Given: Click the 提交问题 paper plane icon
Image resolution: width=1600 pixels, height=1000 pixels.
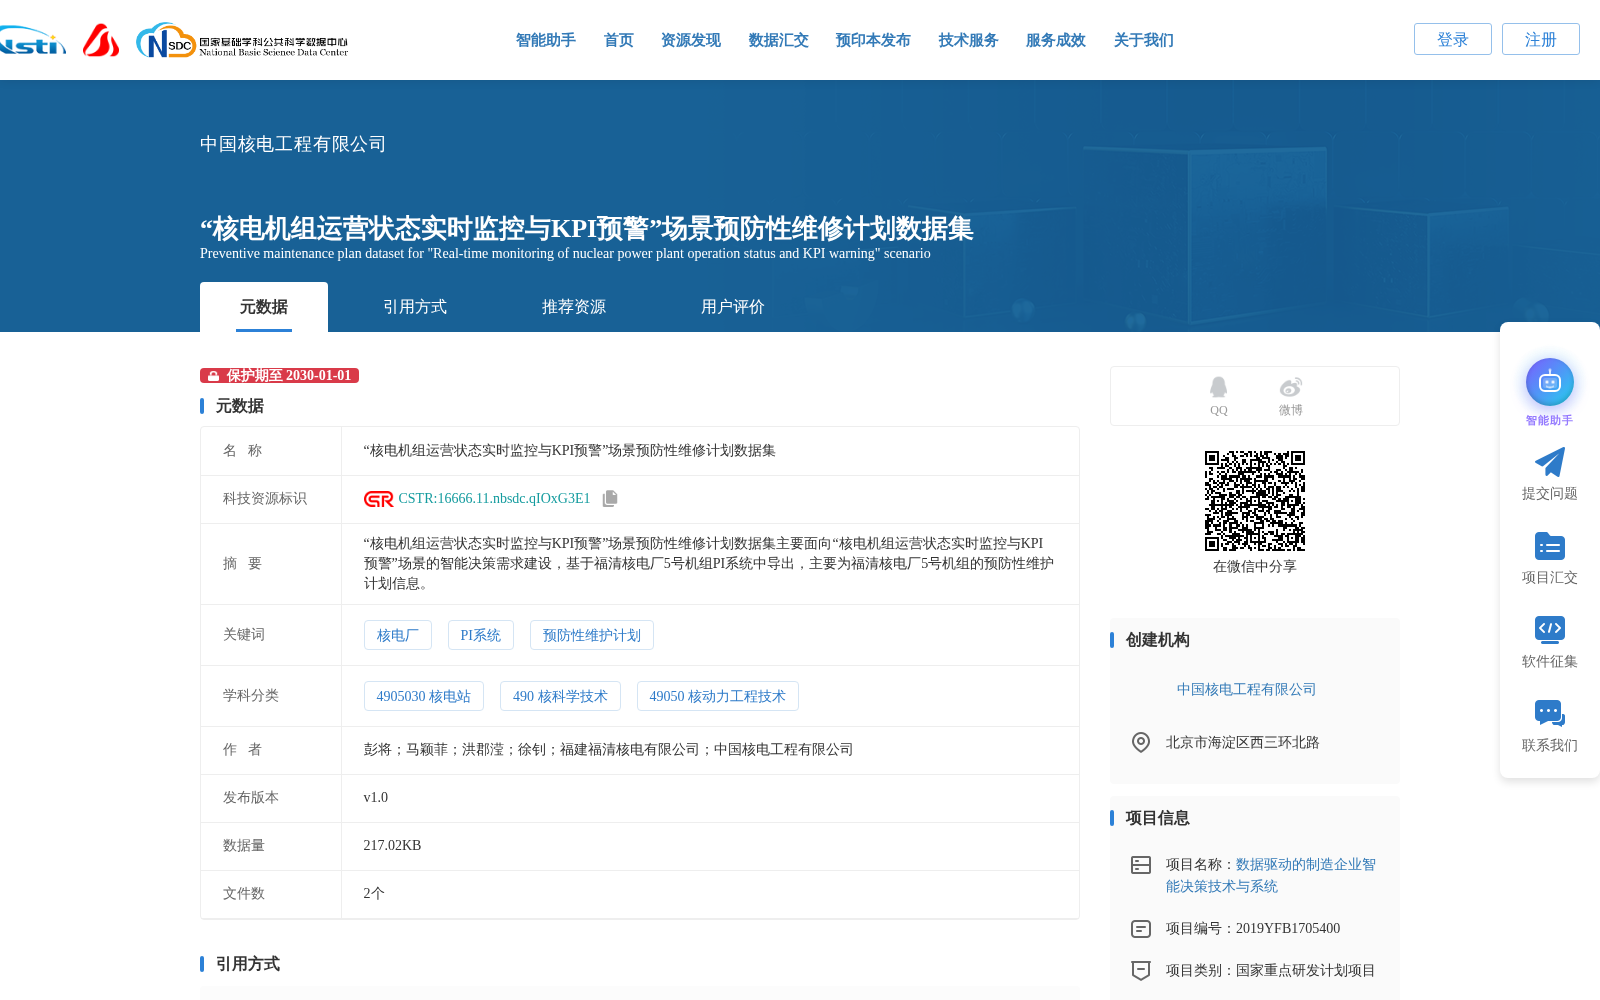Looking at the screenshot, I should pyautogui.click(x=1550, y=462).
